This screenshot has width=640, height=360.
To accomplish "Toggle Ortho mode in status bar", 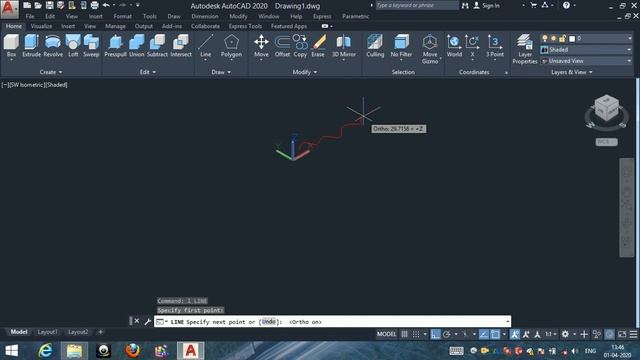I will click(436, 334).
